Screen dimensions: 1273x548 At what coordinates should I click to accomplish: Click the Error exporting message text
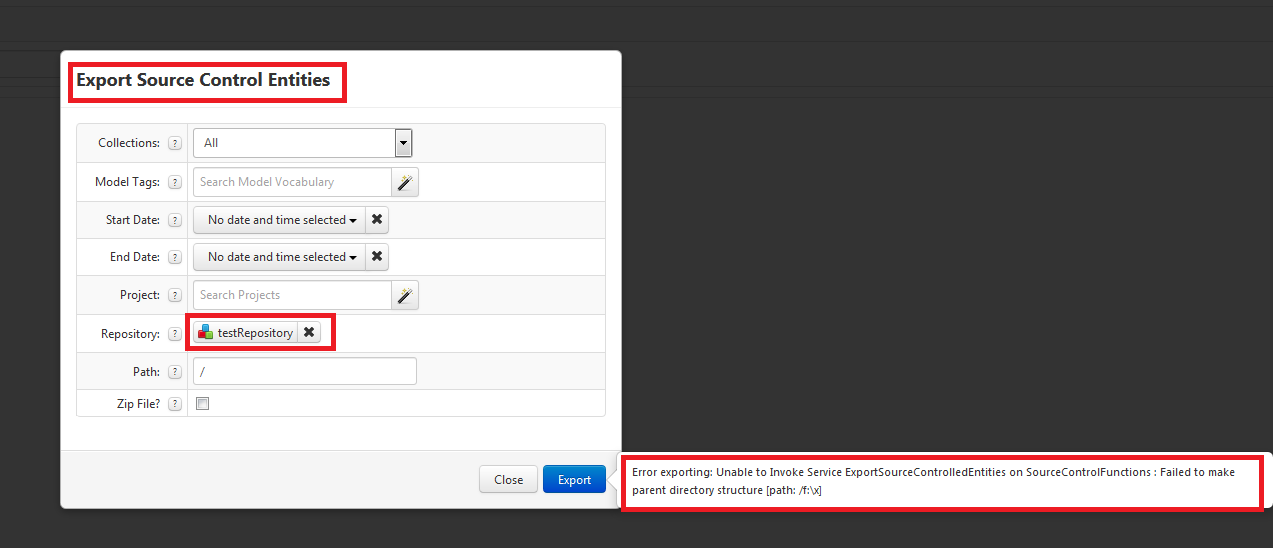coord(933,481)
